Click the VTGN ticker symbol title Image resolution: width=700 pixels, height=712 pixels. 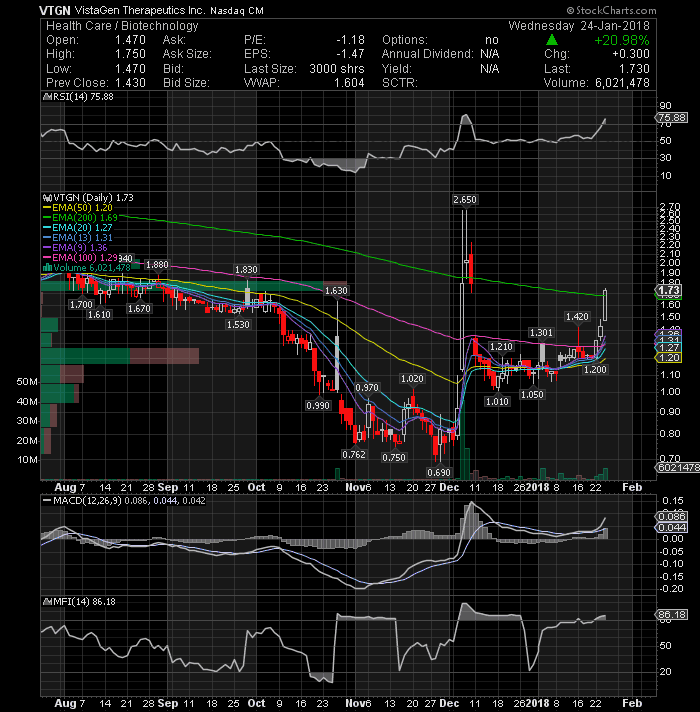(54, 10)
